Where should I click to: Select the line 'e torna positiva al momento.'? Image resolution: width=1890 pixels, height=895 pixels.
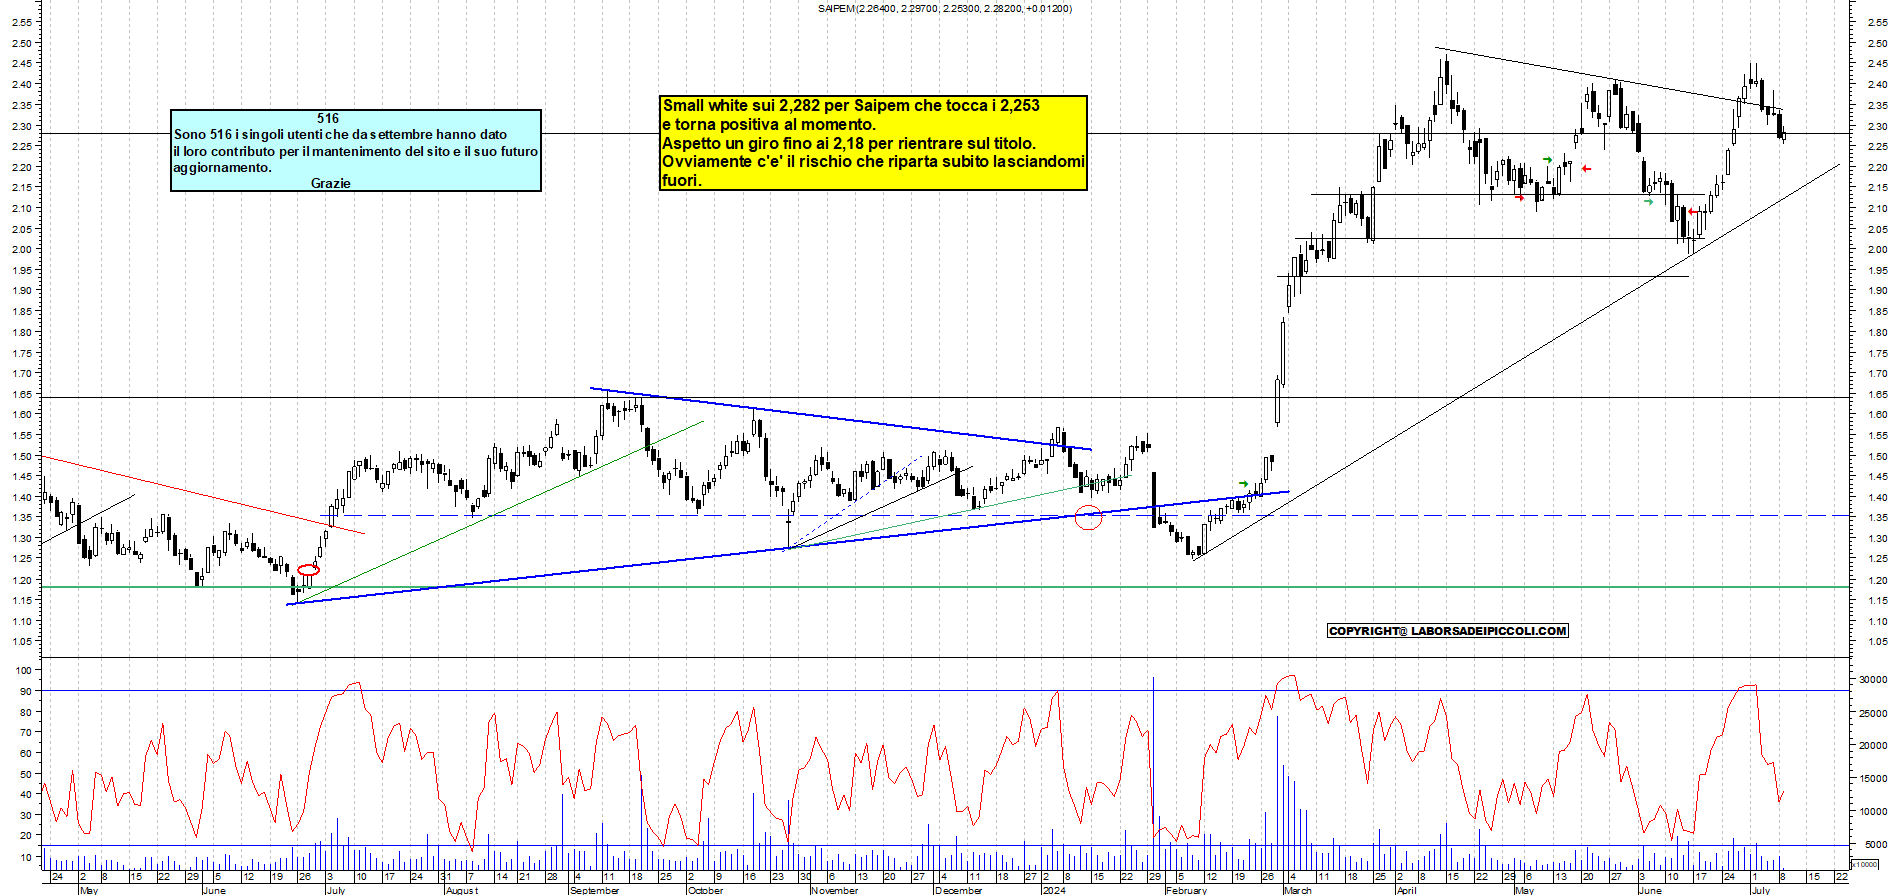pos(769,124)
